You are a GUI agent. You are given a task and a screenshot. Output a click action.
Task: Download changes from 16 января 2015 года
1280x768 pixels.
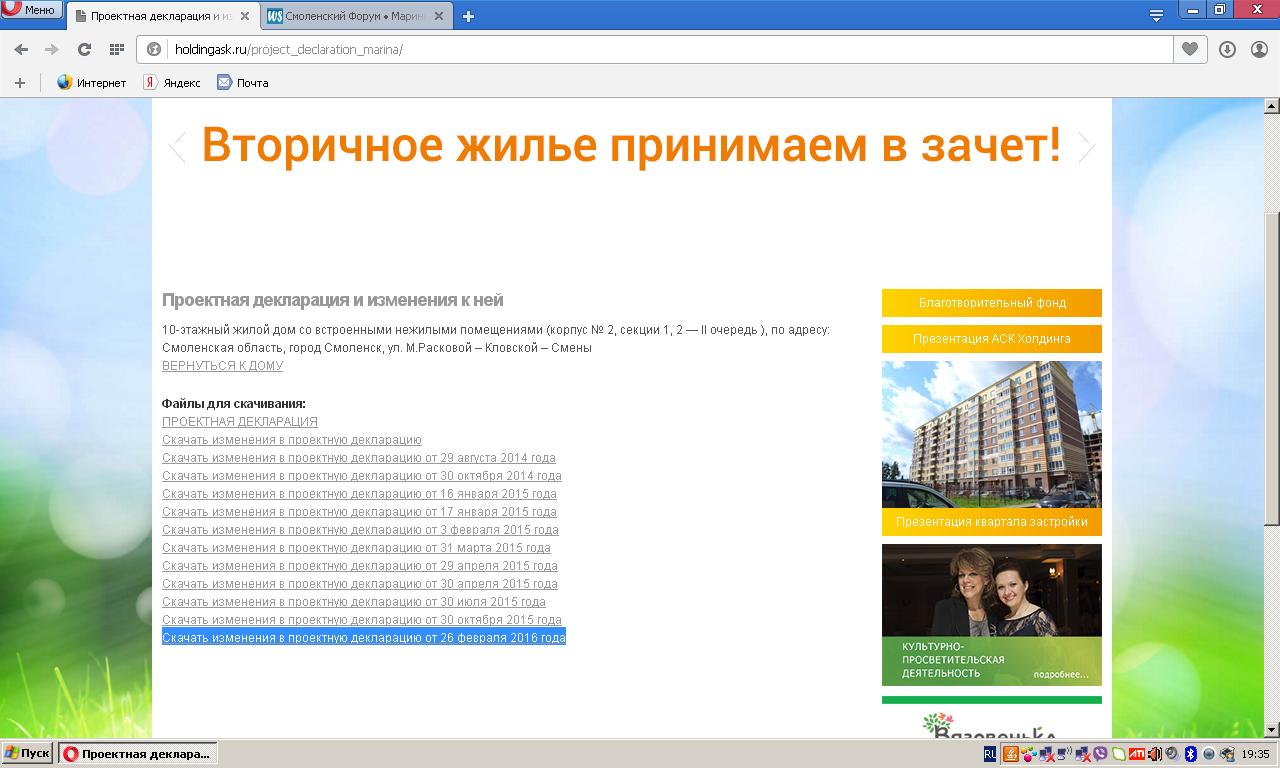359,494
